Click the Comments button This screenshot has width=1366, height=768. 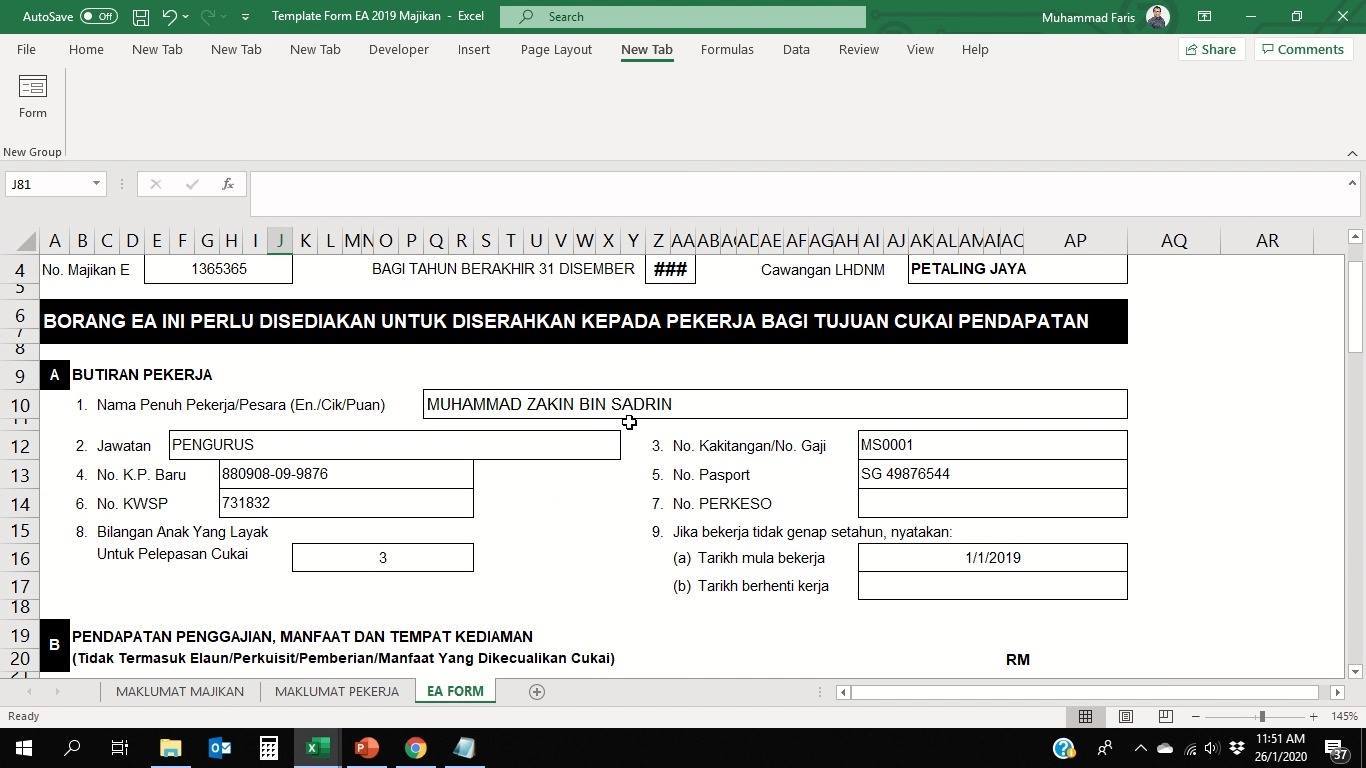[1302, 49]
